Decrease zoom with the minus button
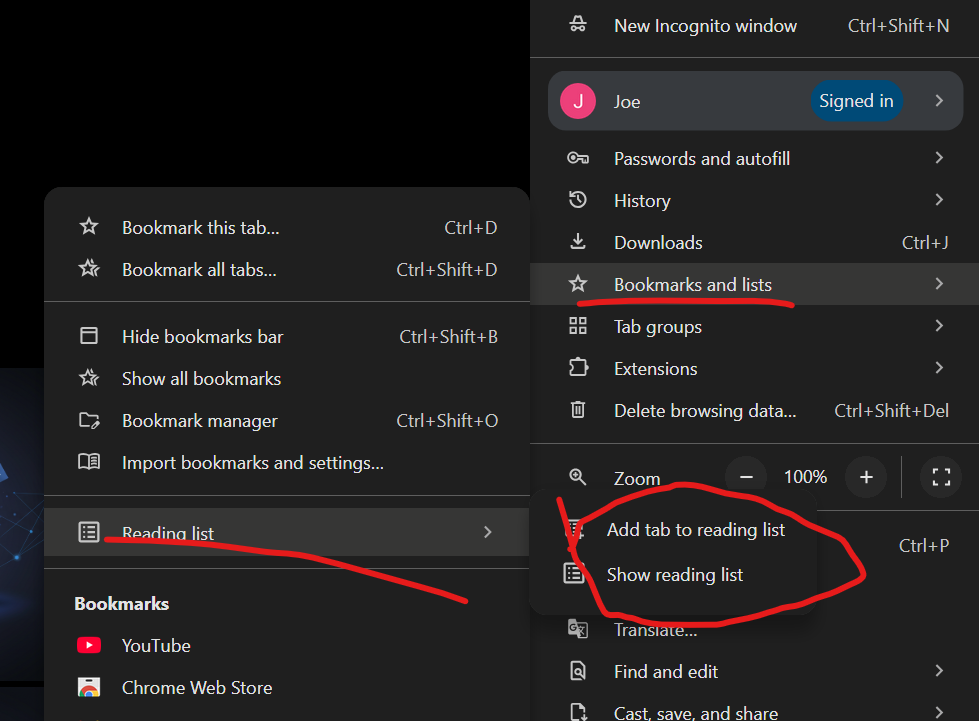Image resolution: width=979 pixels, height=721 pixels. (x=746, y=477)
